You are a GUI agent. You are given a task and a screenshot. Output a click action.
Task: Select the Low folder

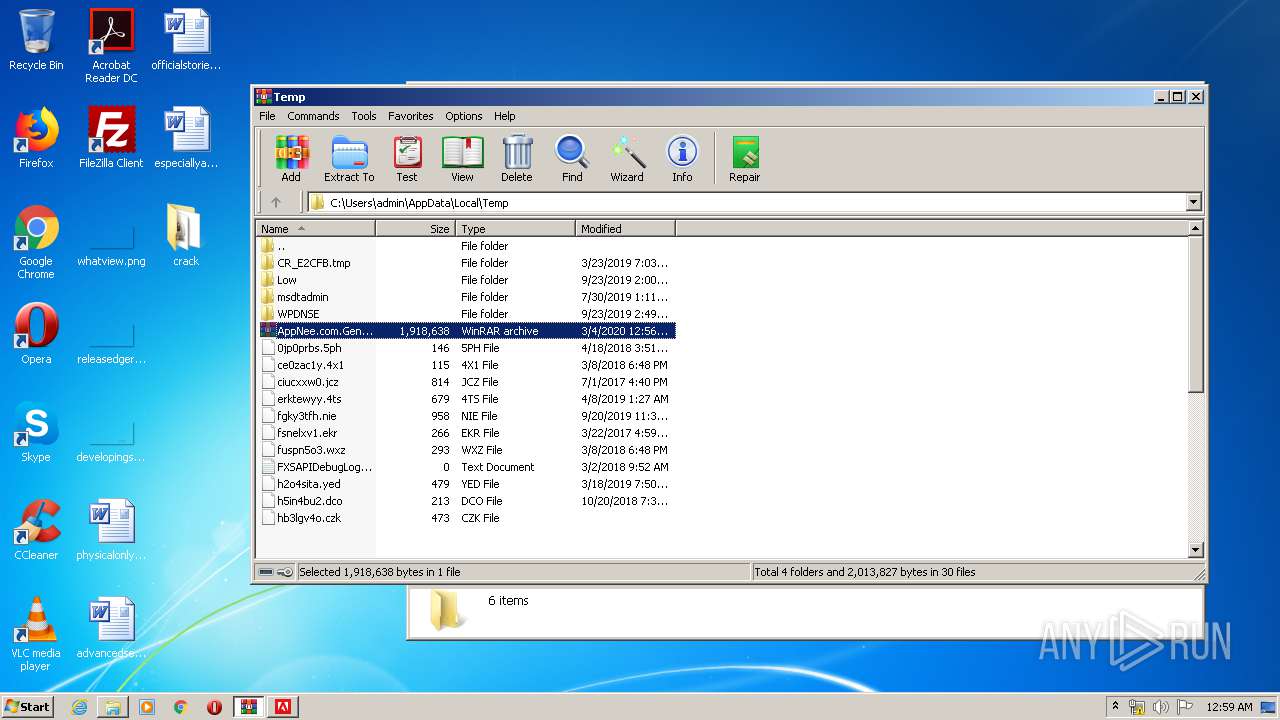point(466,280)
